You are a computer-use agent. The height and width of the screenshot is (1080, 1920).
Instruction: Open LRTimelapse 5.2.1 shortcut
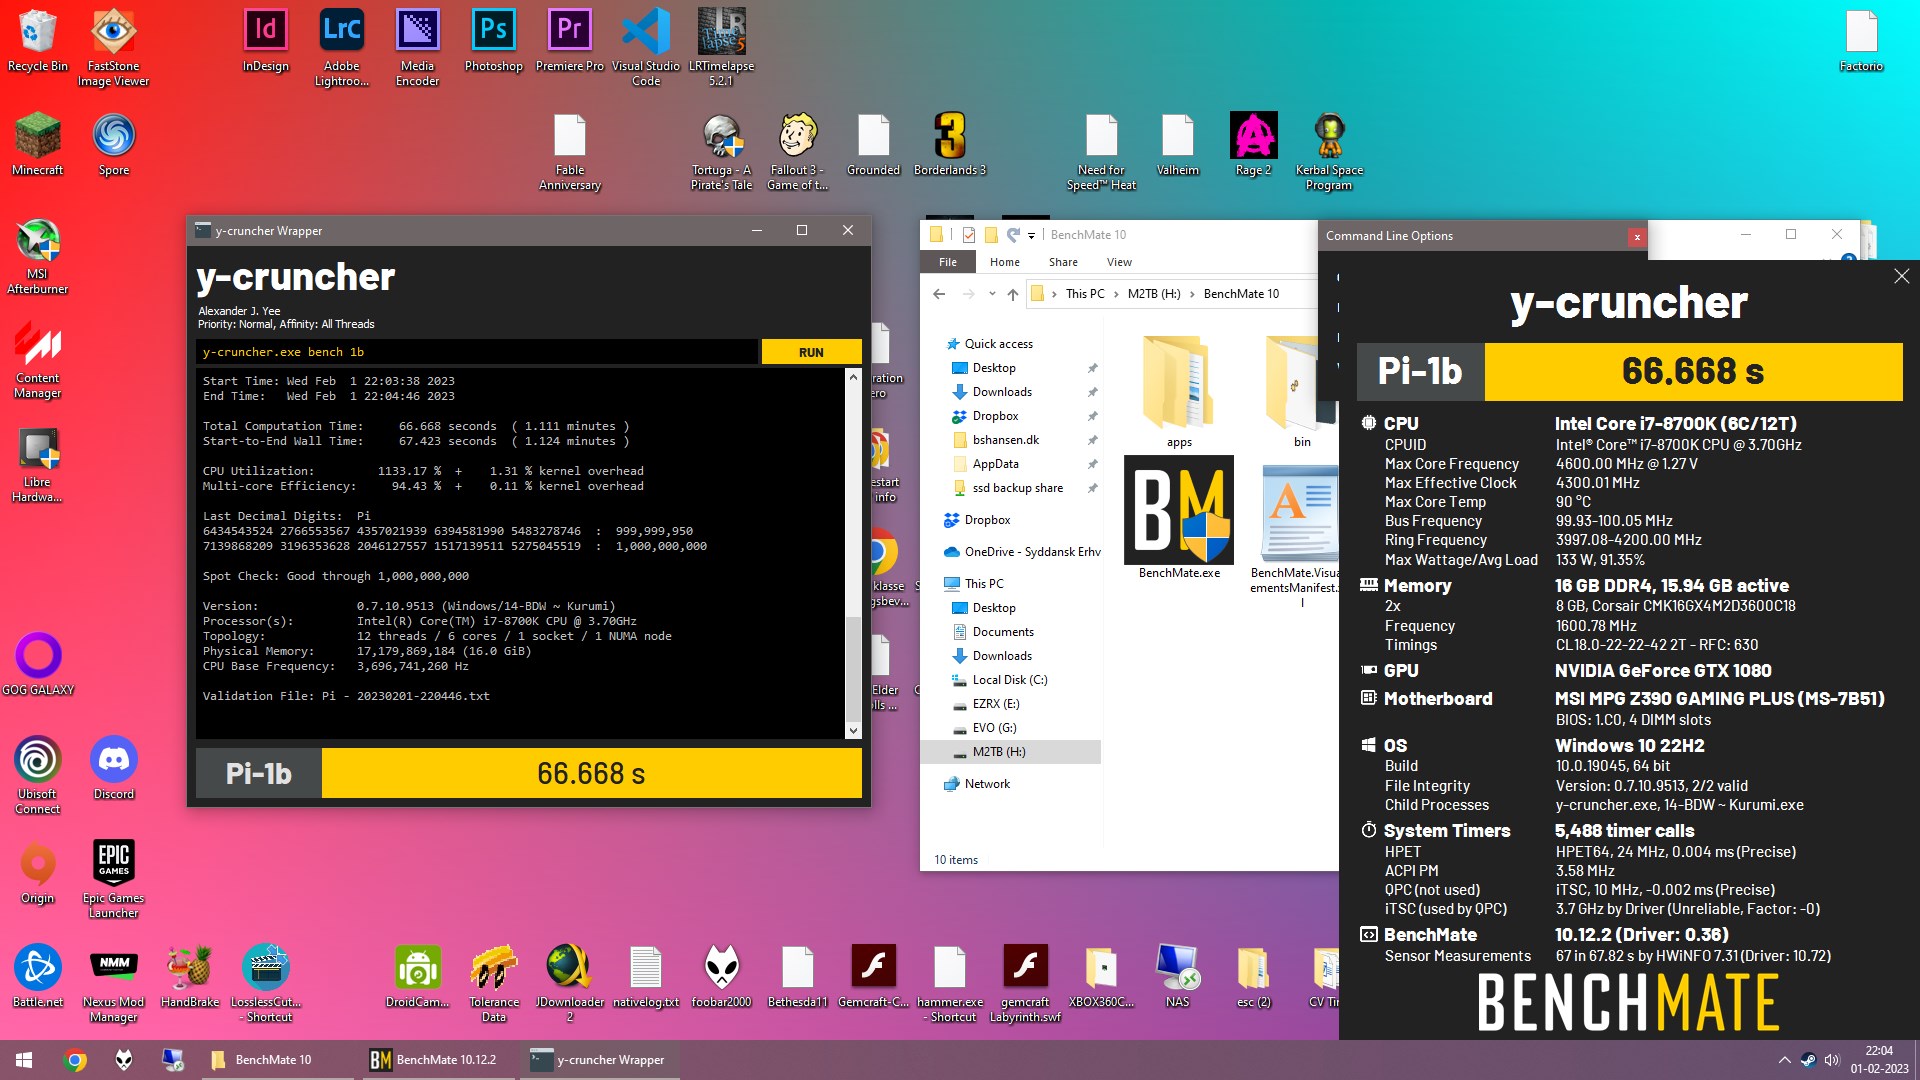(x=721, y=48)
